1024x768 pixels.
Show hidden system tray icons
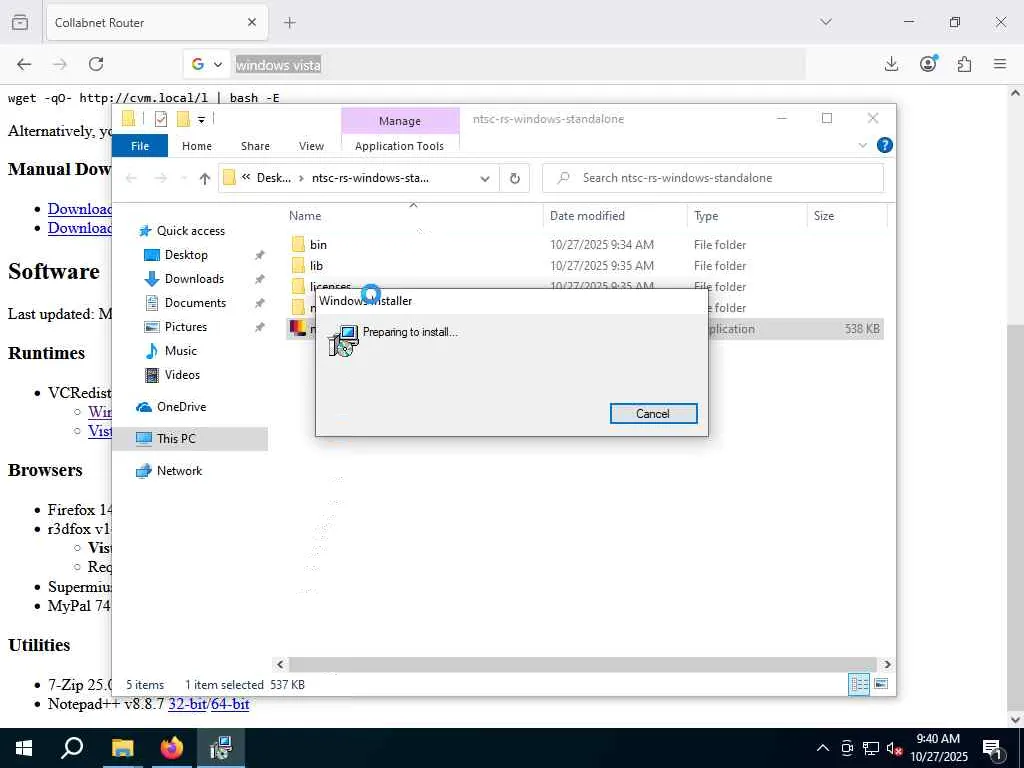pos(823,748)
